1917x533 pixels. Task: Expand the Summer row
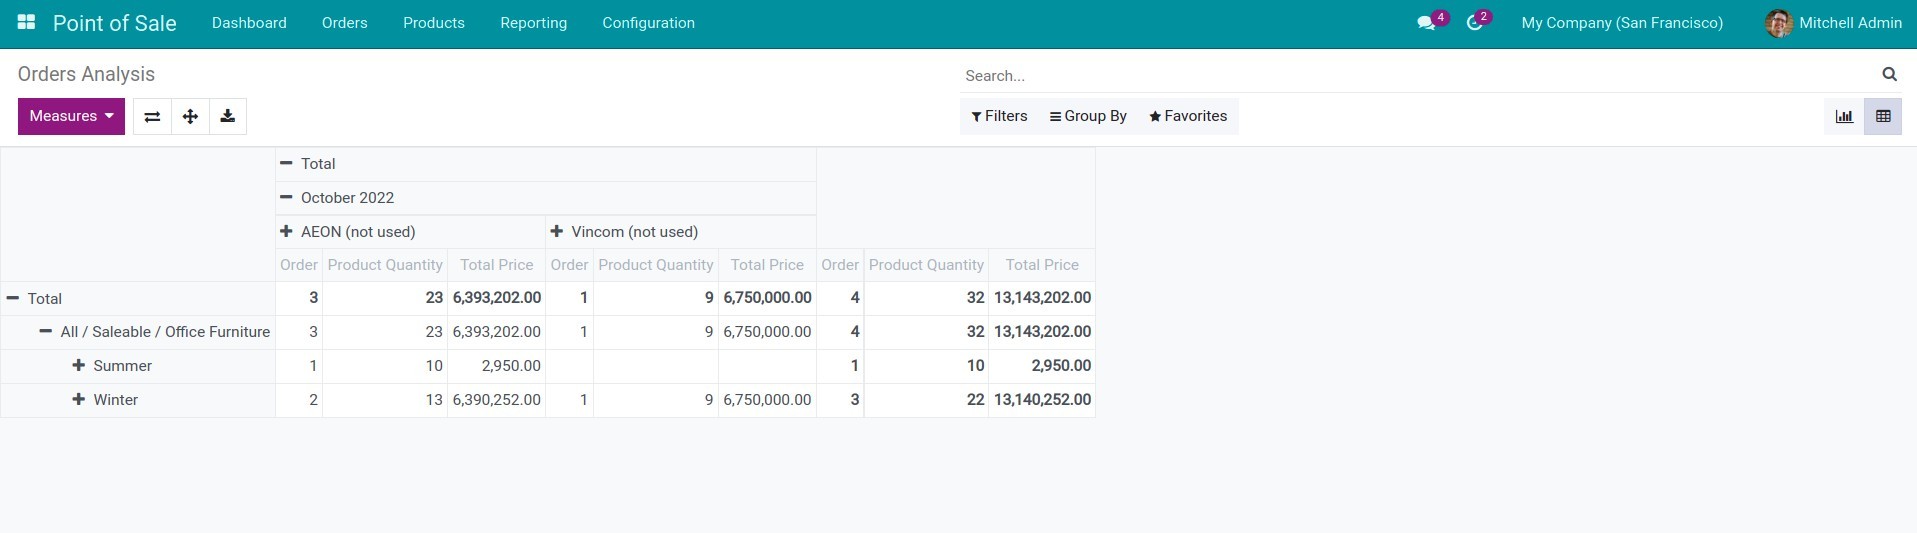(112, 366)
